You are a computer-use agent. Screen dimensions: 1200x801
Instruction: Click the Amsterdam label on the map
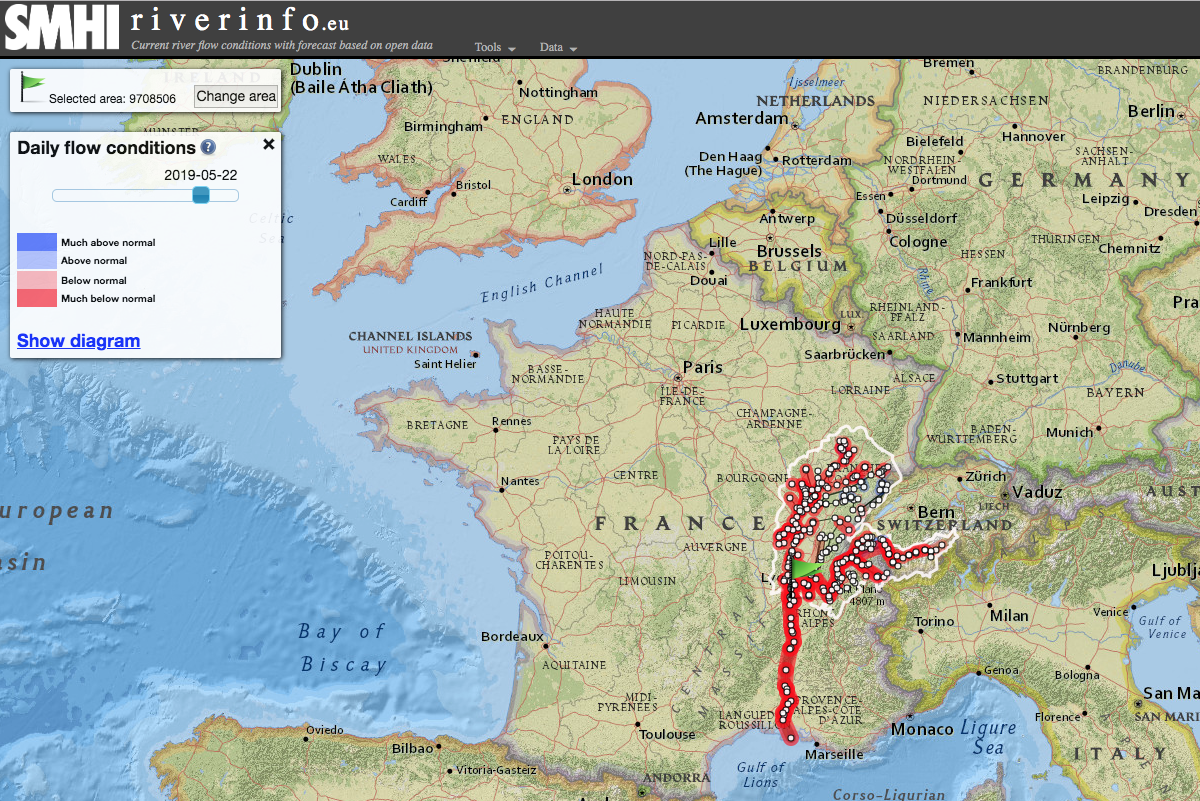pyautogui.click(x=742, y=118)
